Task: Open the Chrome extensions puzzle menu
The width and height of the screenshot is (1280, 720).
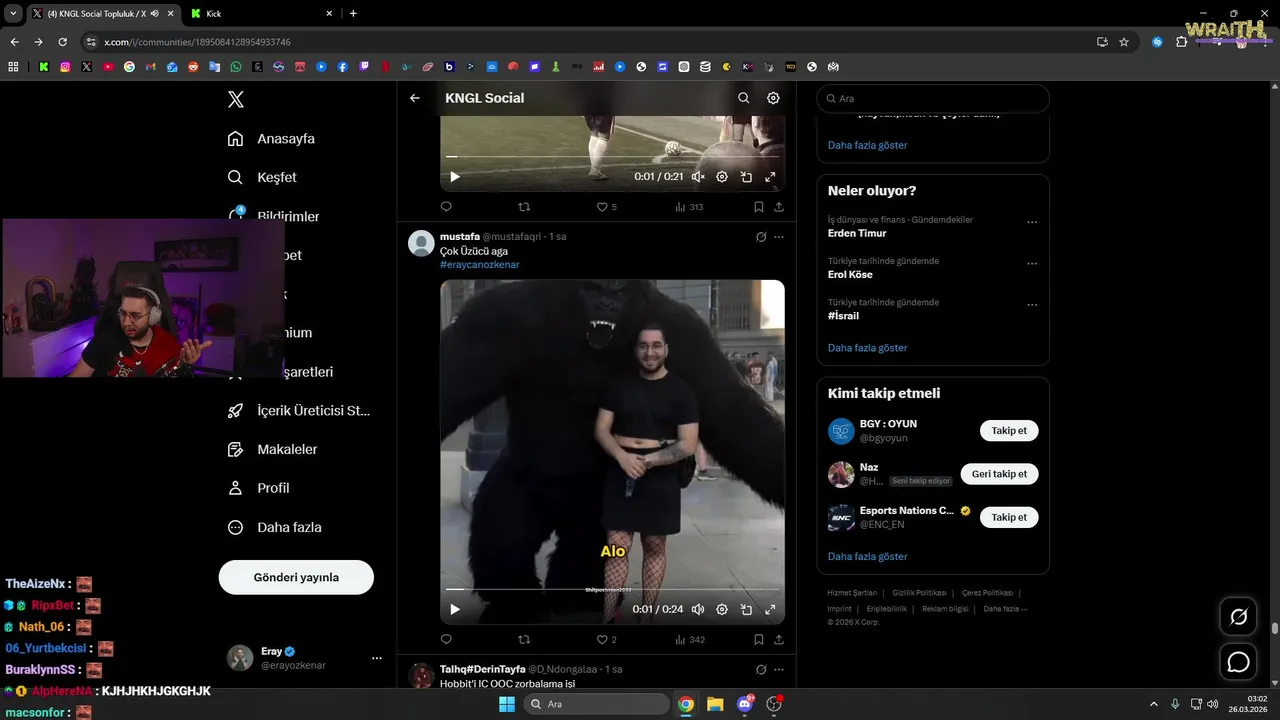Action: 1181,42
